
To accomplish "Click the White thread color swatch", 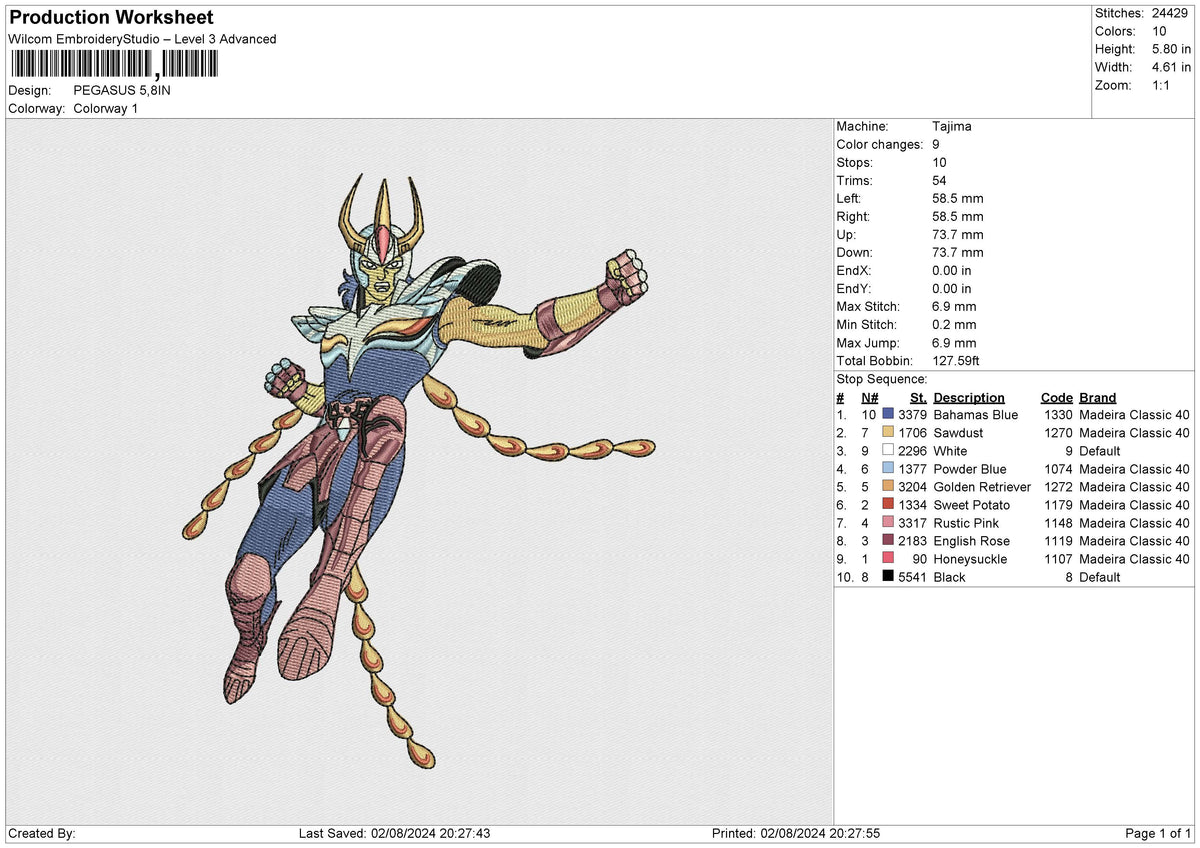I will (x=888, y=451).
